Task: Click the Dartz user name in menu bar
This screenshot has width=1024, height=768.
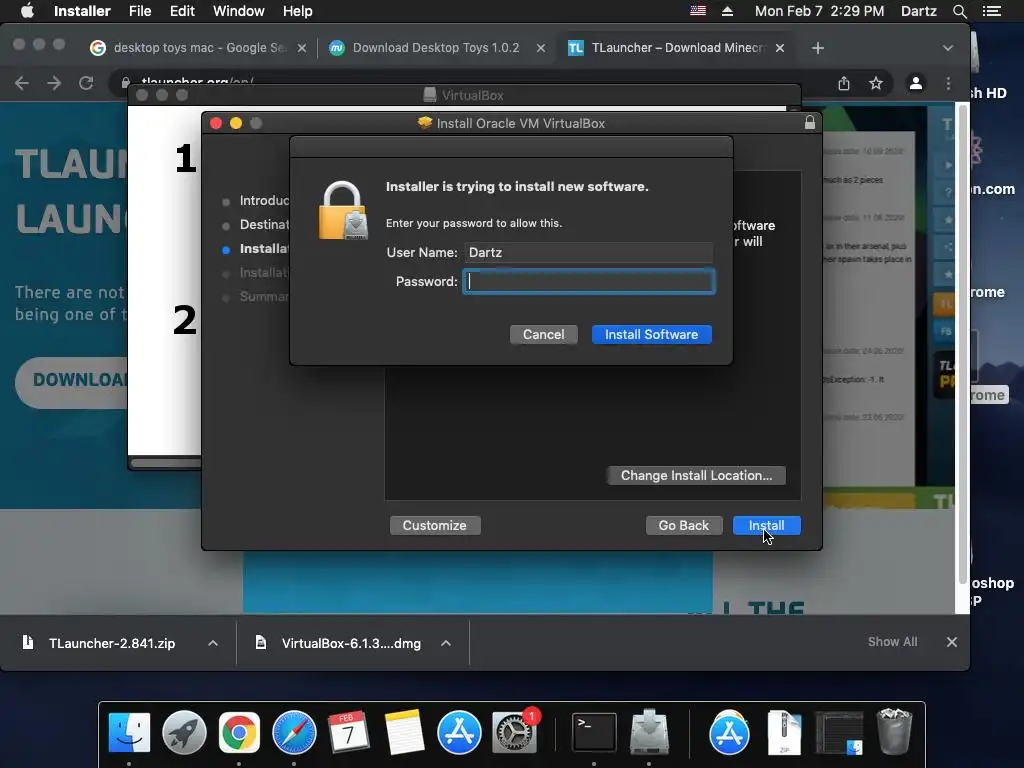Action: [918, 11]
